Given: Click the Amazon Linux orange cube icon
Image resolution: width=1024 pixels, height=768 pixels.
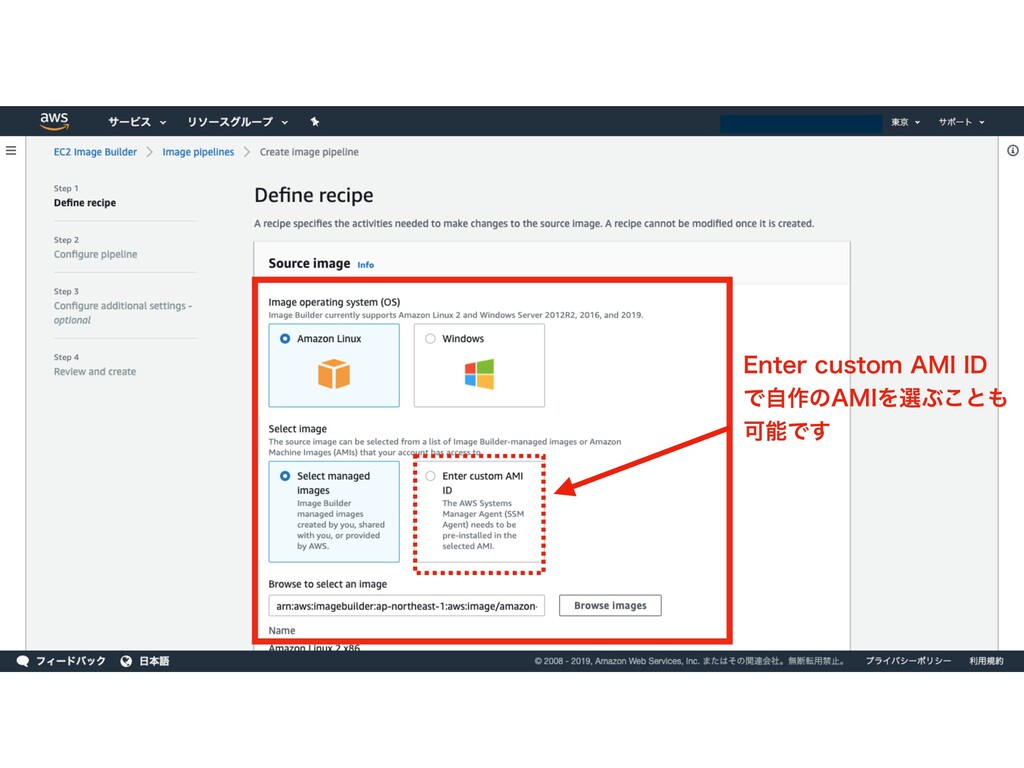Looking at the screenshot, I should click(x=334, y=374).
